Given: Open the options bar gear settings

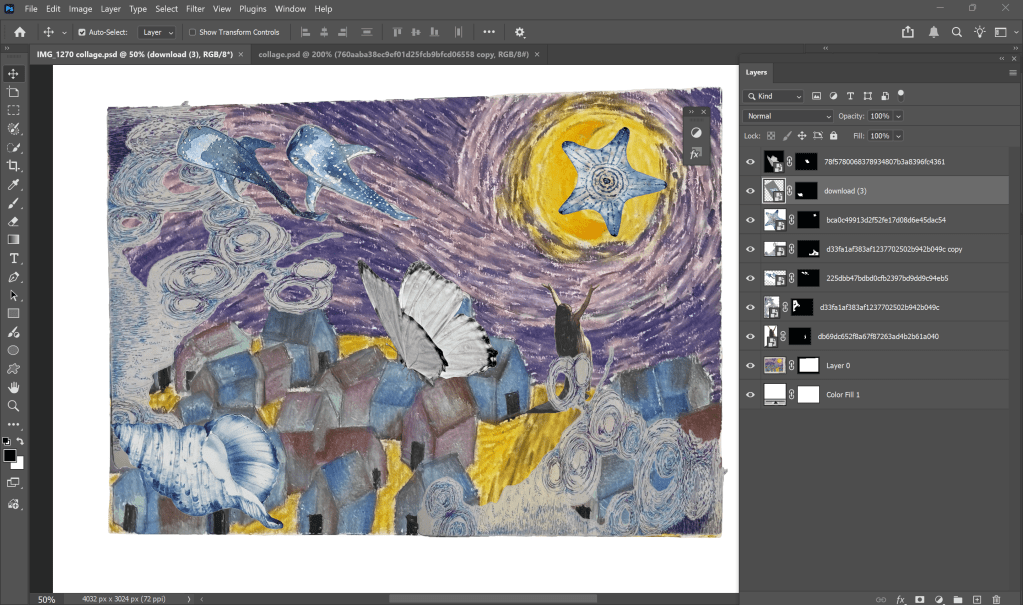Looking at the screenshot, I should (520, 32).
